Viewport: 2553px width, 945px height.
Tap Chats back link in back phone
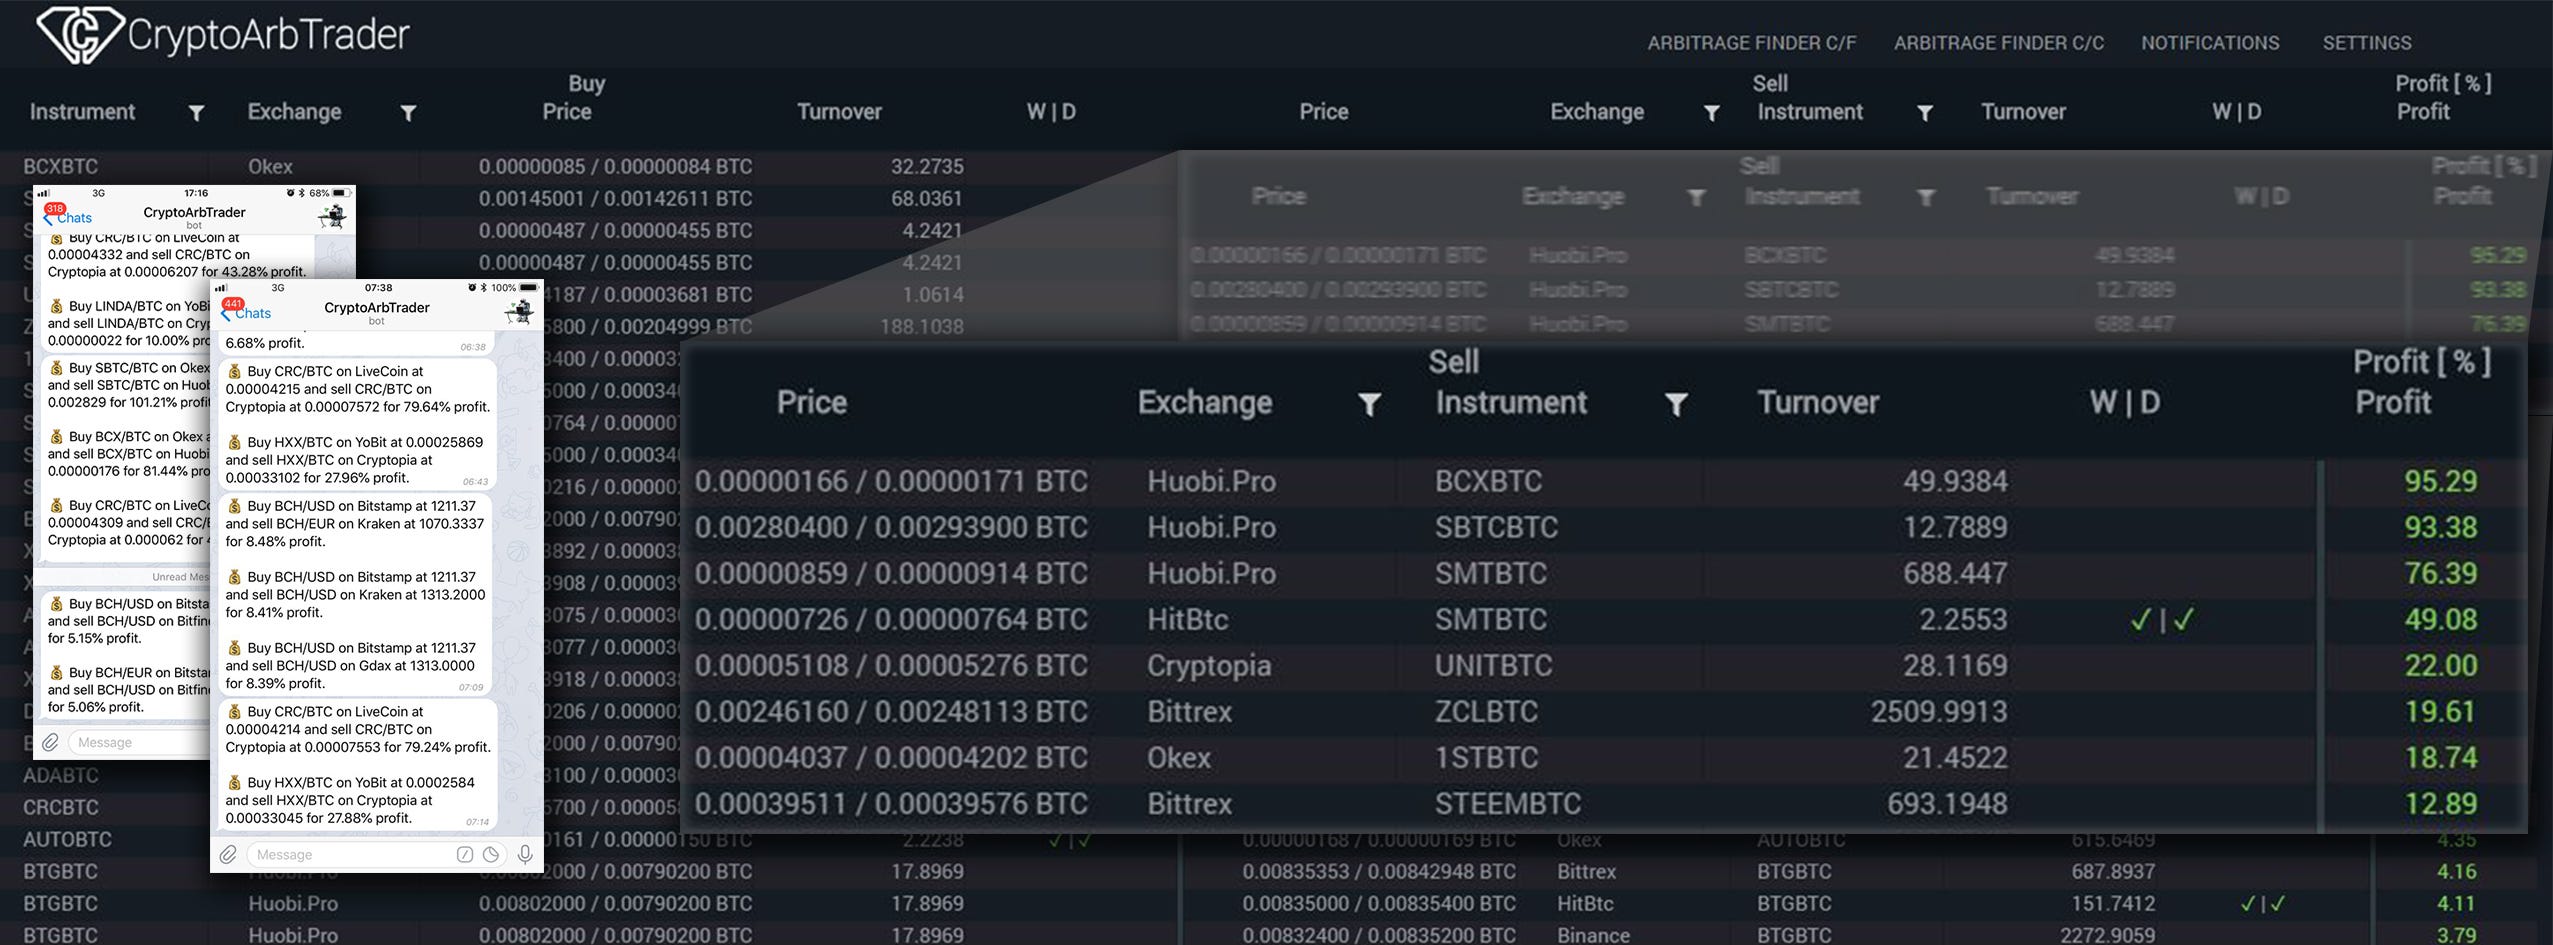[69, 218]
